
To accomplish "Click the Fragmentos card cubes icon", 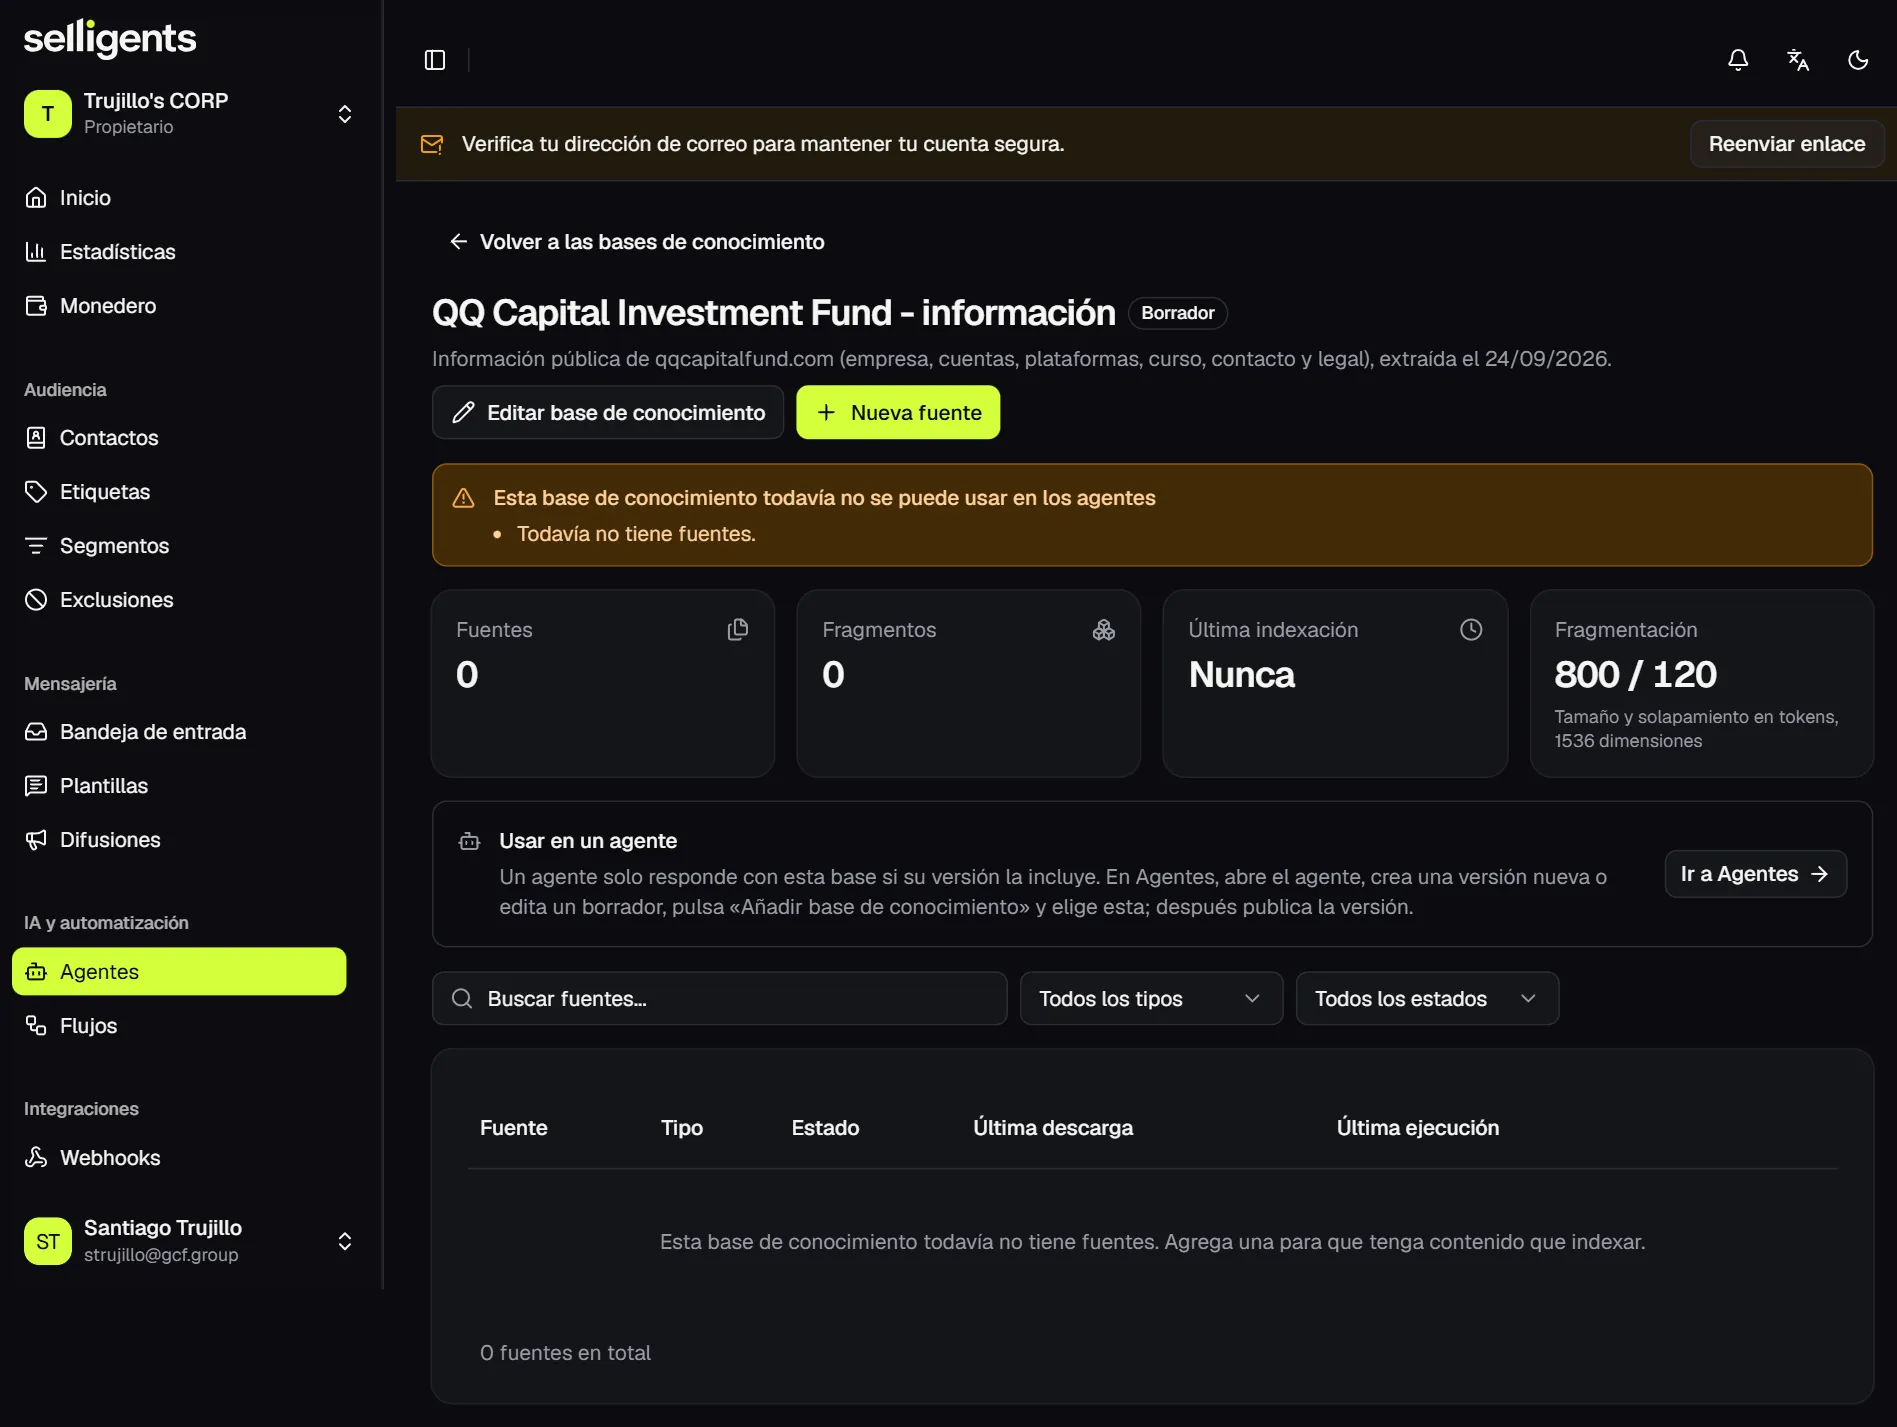I will tap(1104, 629).
